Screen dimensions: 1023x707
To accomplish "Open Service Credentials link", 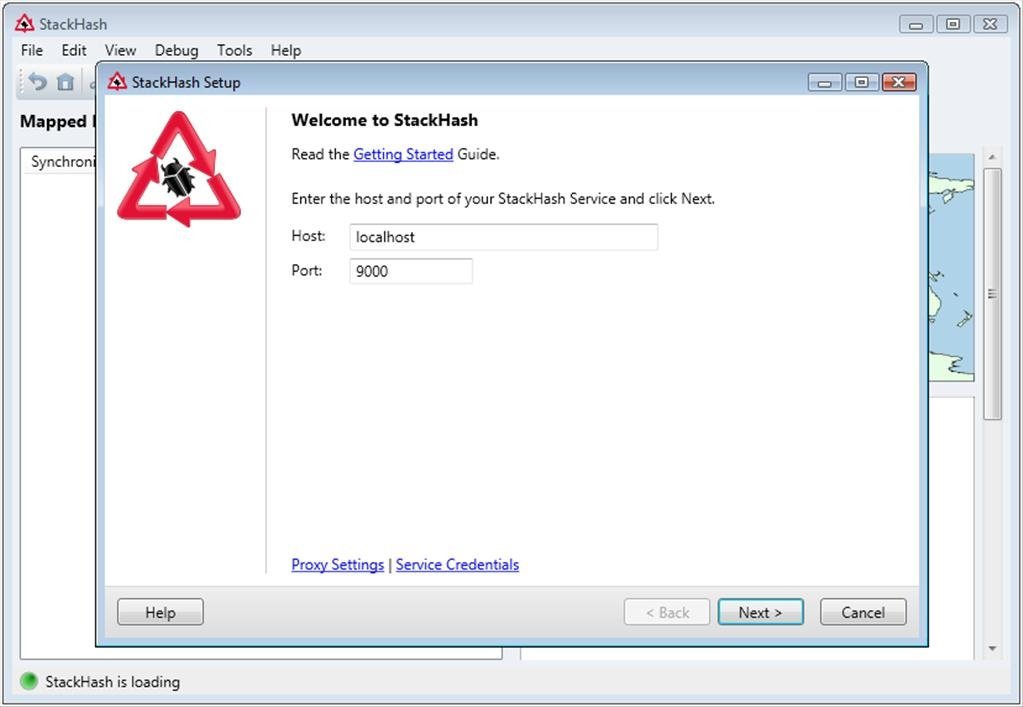I will (457, 565).
